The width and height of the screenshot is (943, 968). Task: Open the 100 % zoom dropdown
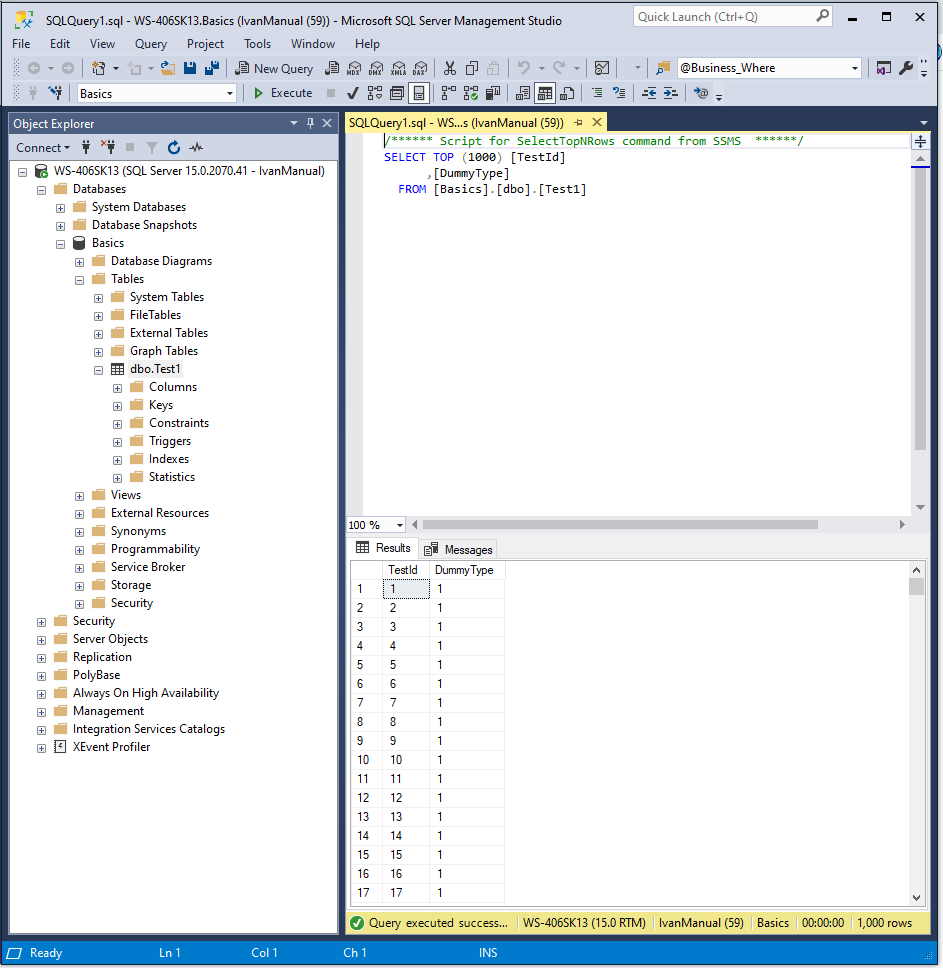[x=400, y=525]
